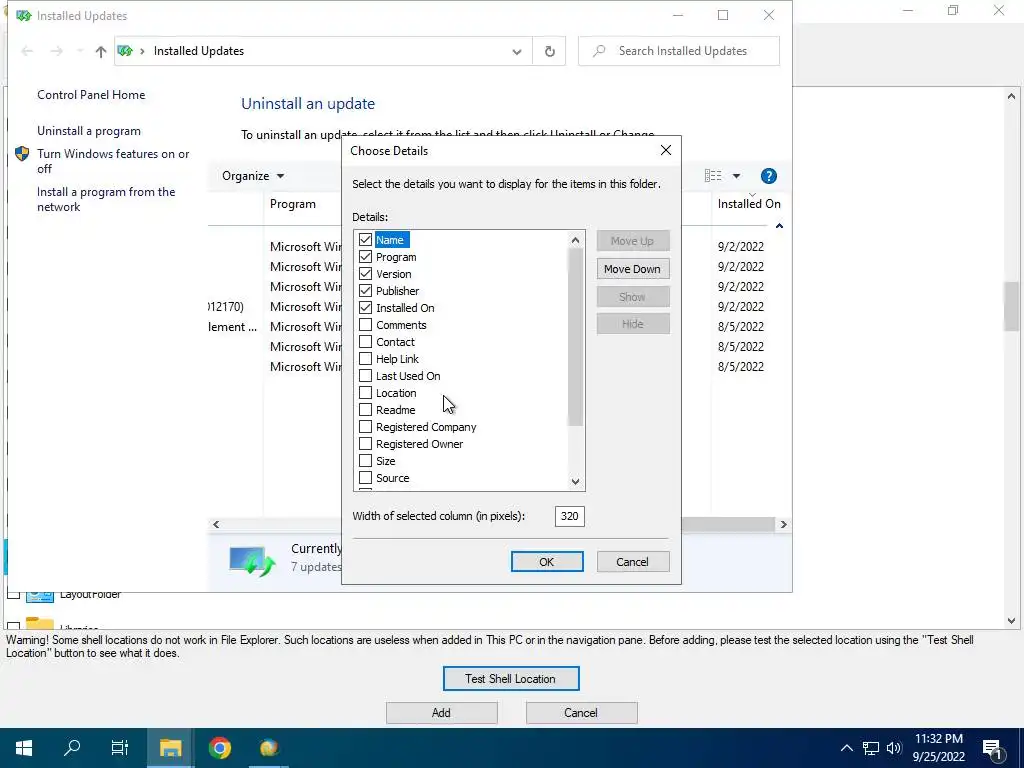This screenshot has height=768, width=1024.
Task: Enable the Comments detail
Action: pyautogui.click(x=365, y=325)
